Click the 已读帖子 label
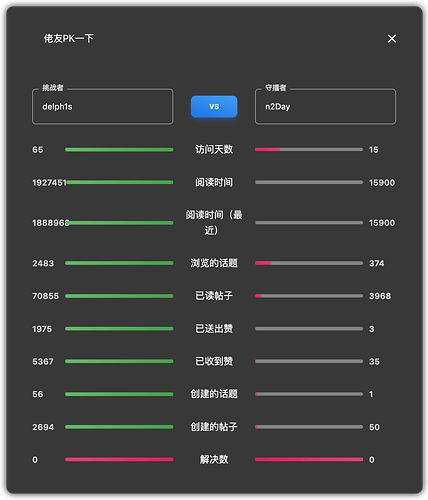The height and width of the screenshot is (500, 428). tap(214, 296)
